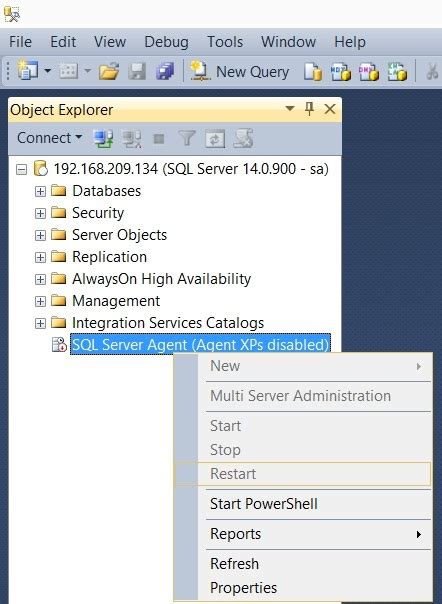Click the Activity Monitor icon in Object Explorer
This screenshot has width=442, height=604.
point(243,138)
